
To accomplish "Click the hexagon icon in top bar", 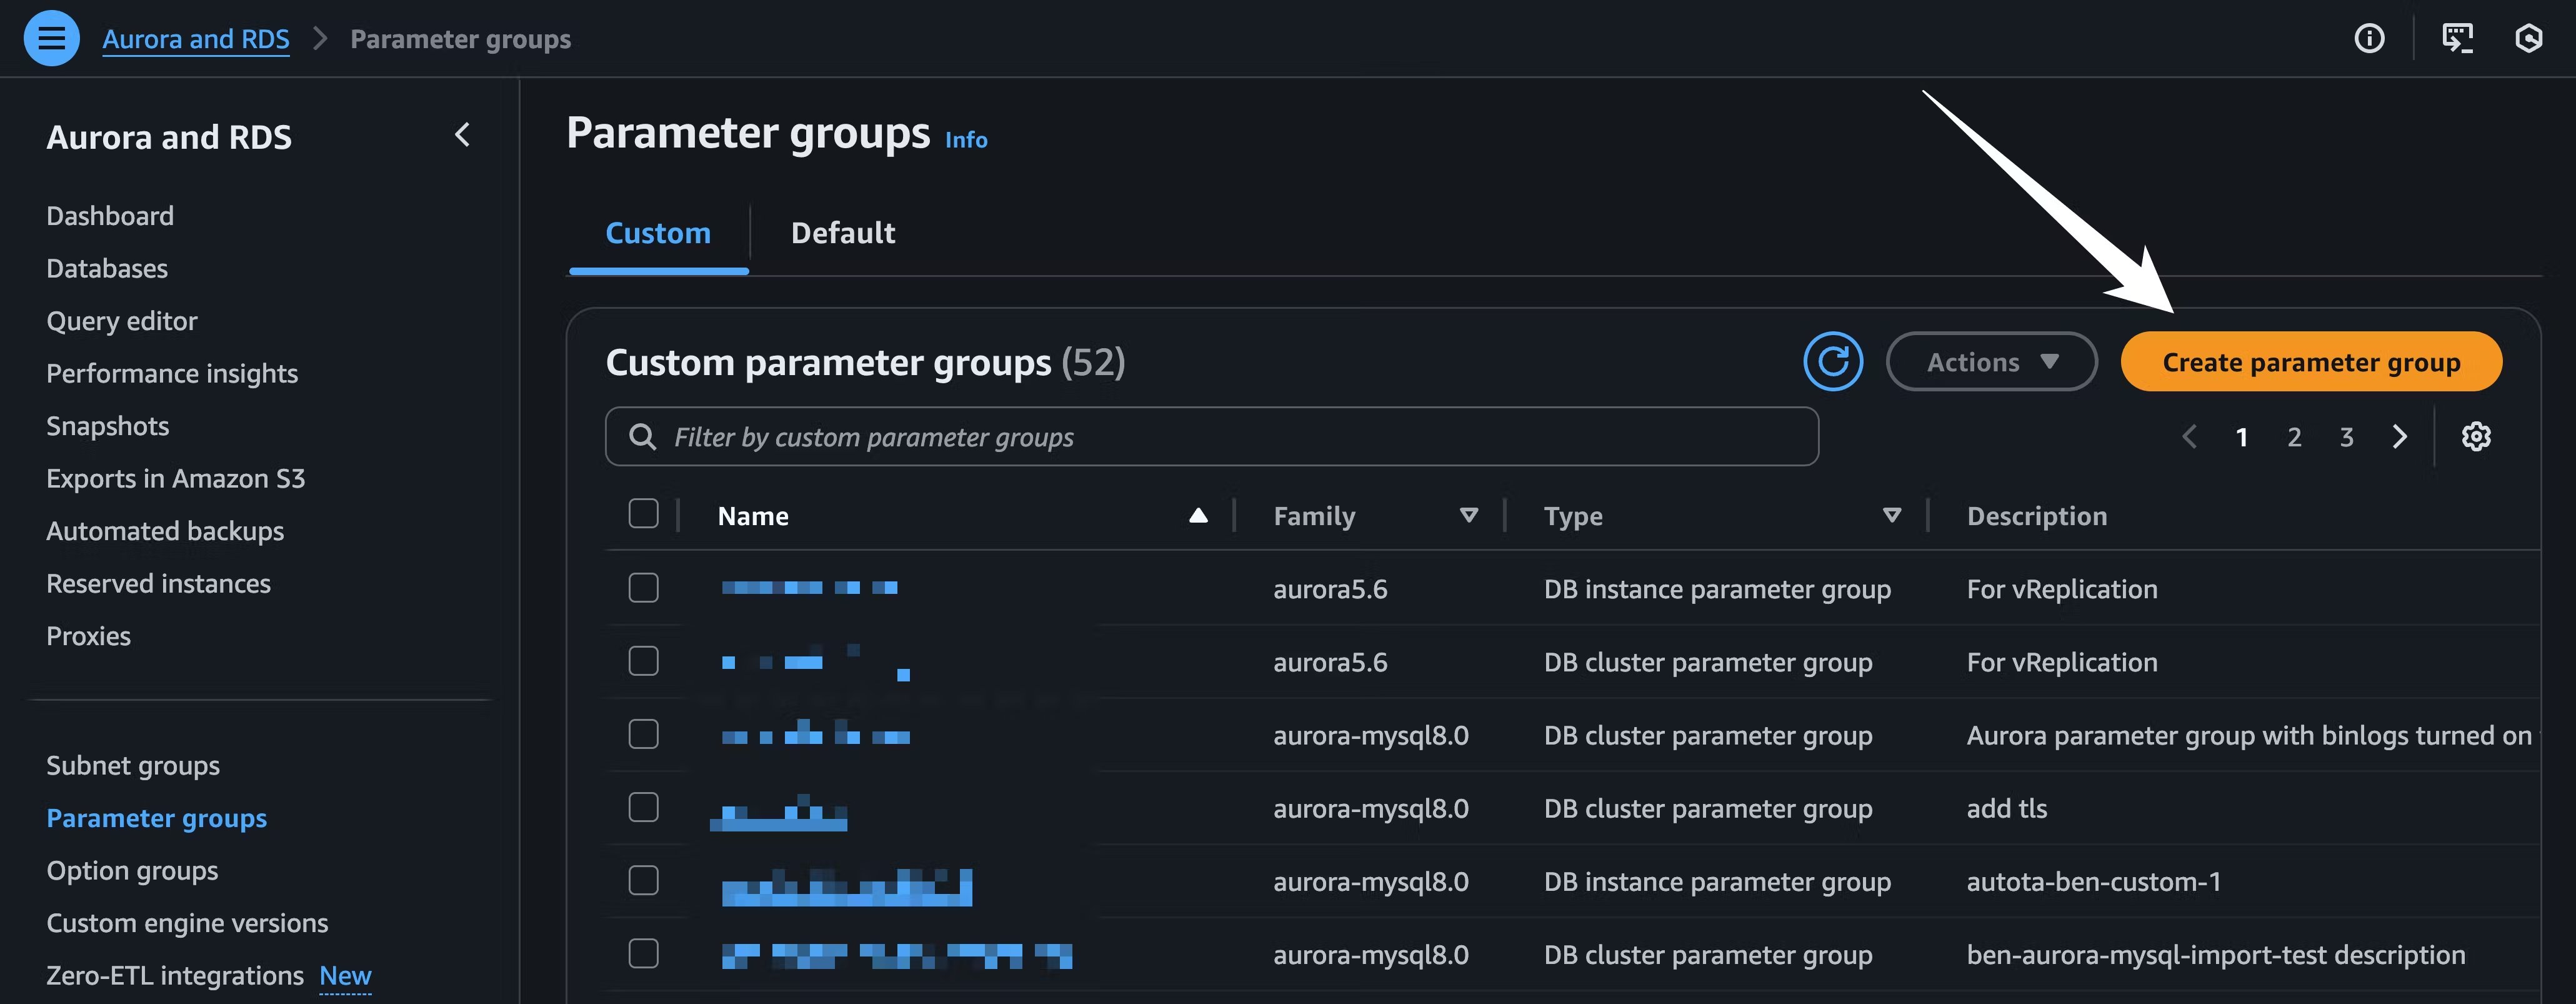I will (x=2528, y=38).
